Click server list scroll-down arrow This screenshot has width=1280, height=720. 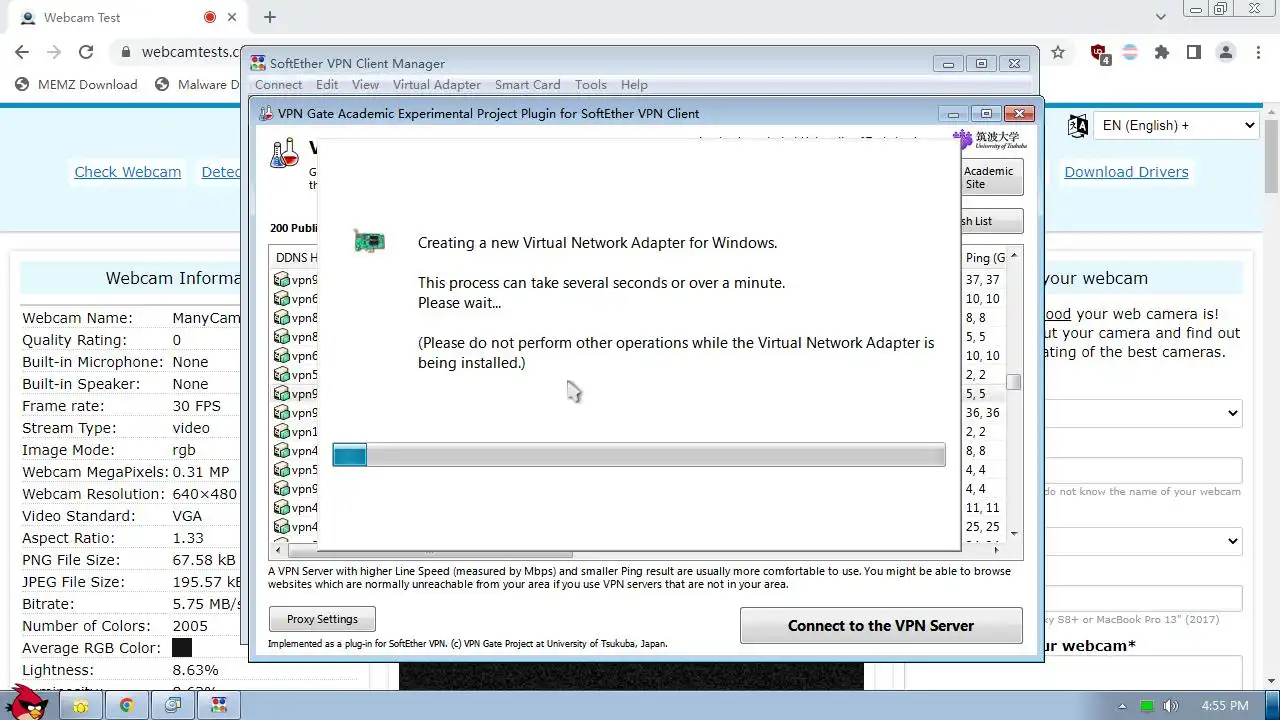(x=1014, y=533)
